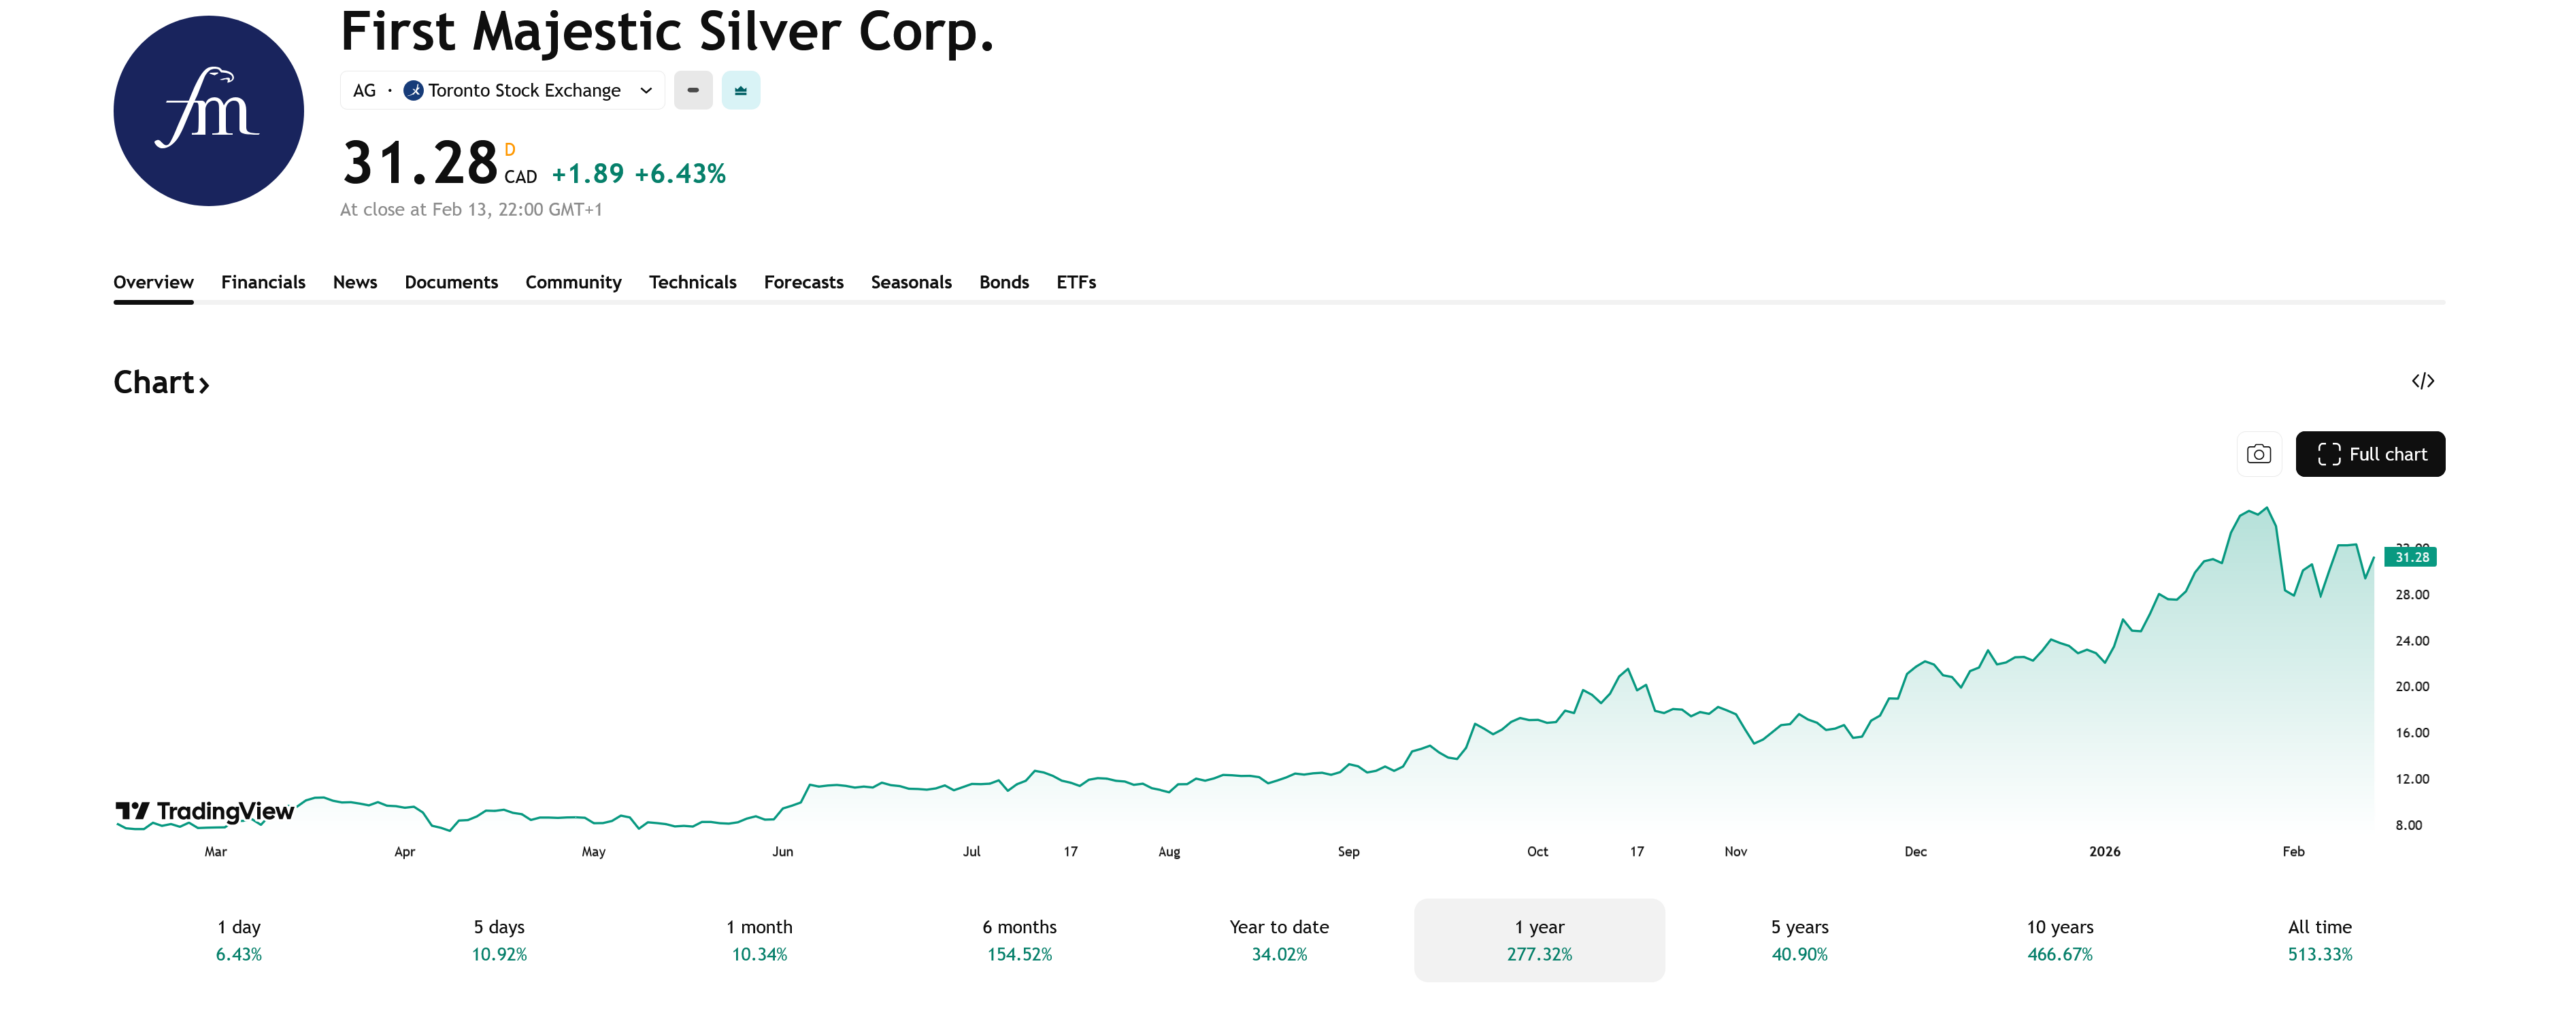This screenshot has height=1019, width=2560.
Task: Click the company name heading
Action: tap(667, 32)
